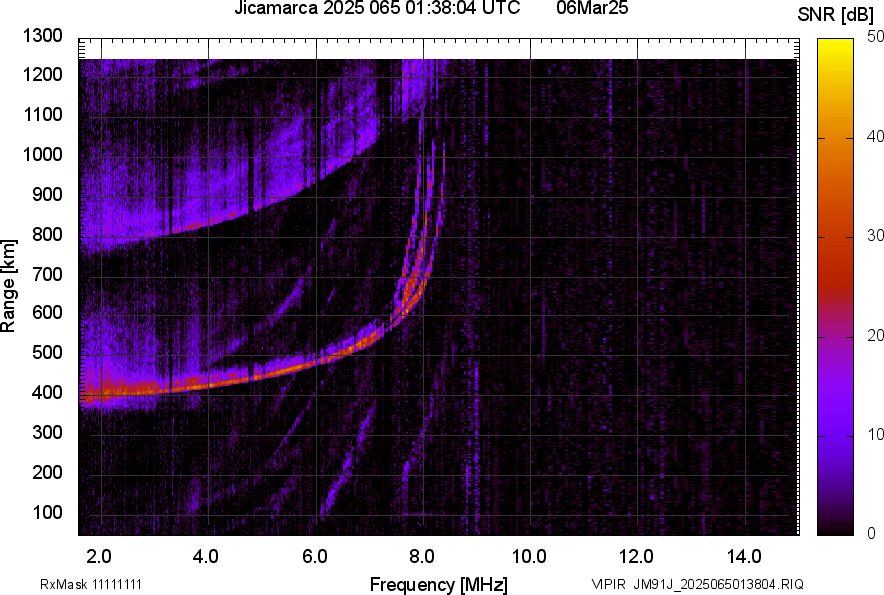This screenshot has height=595, width=884.
Task: Click the 1200 range tick label
Action: [x=42, y=74]
